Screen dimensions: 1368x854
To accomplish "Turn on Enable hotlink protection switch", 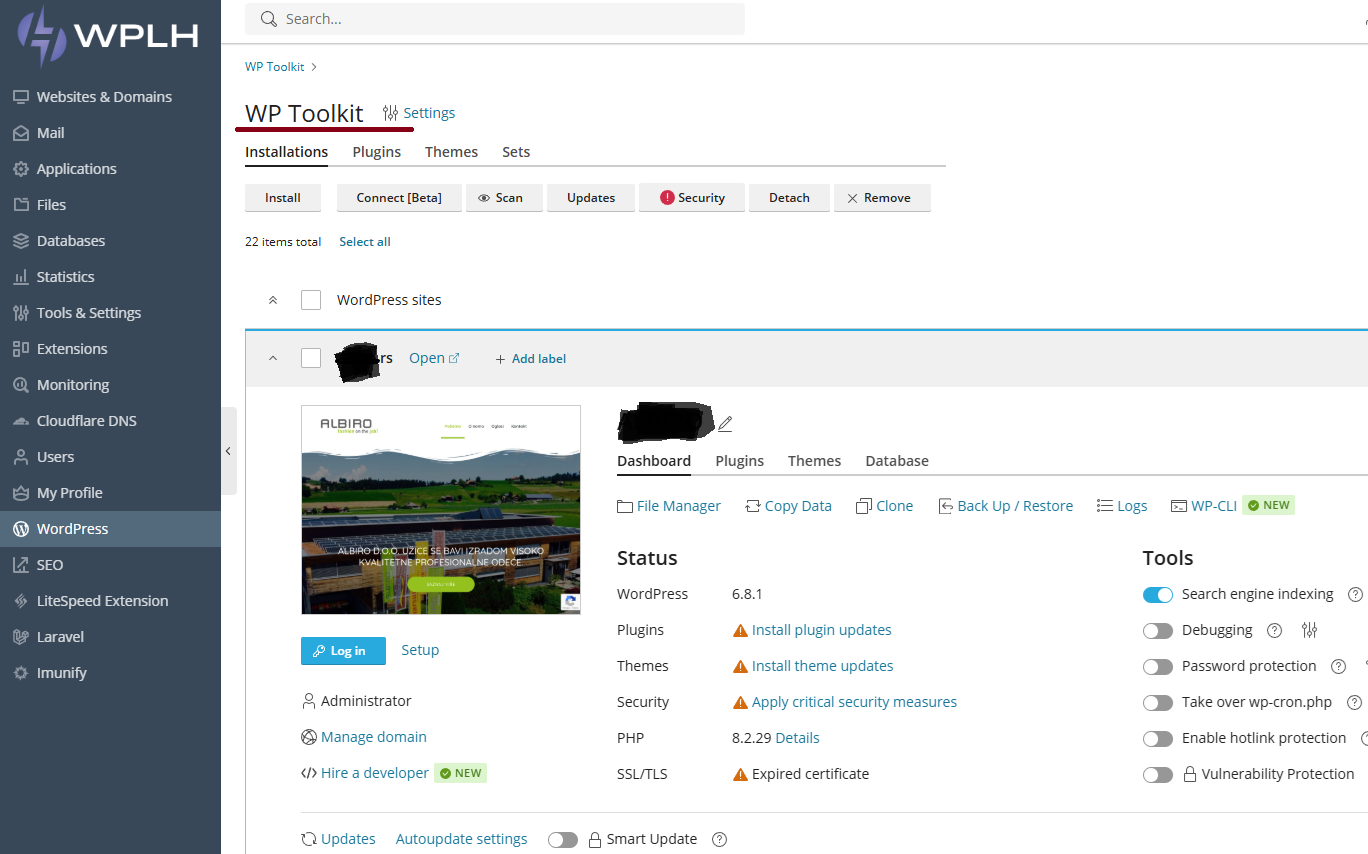I will coord(1158,739).
